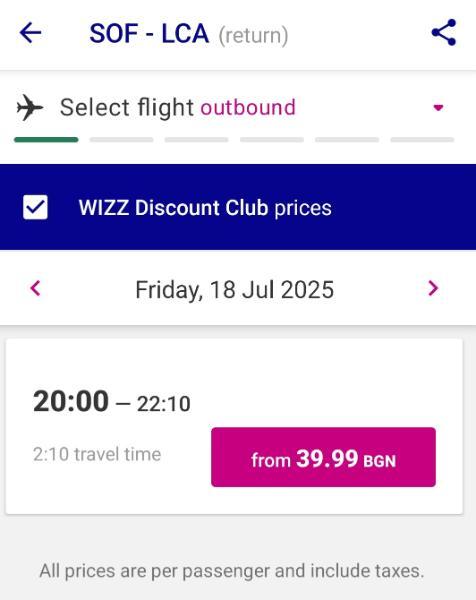Image resolution: width=476 pixels, height=600 pixels.
Task: Click the fourth booking progress step segment
Action: click(272, 140)
